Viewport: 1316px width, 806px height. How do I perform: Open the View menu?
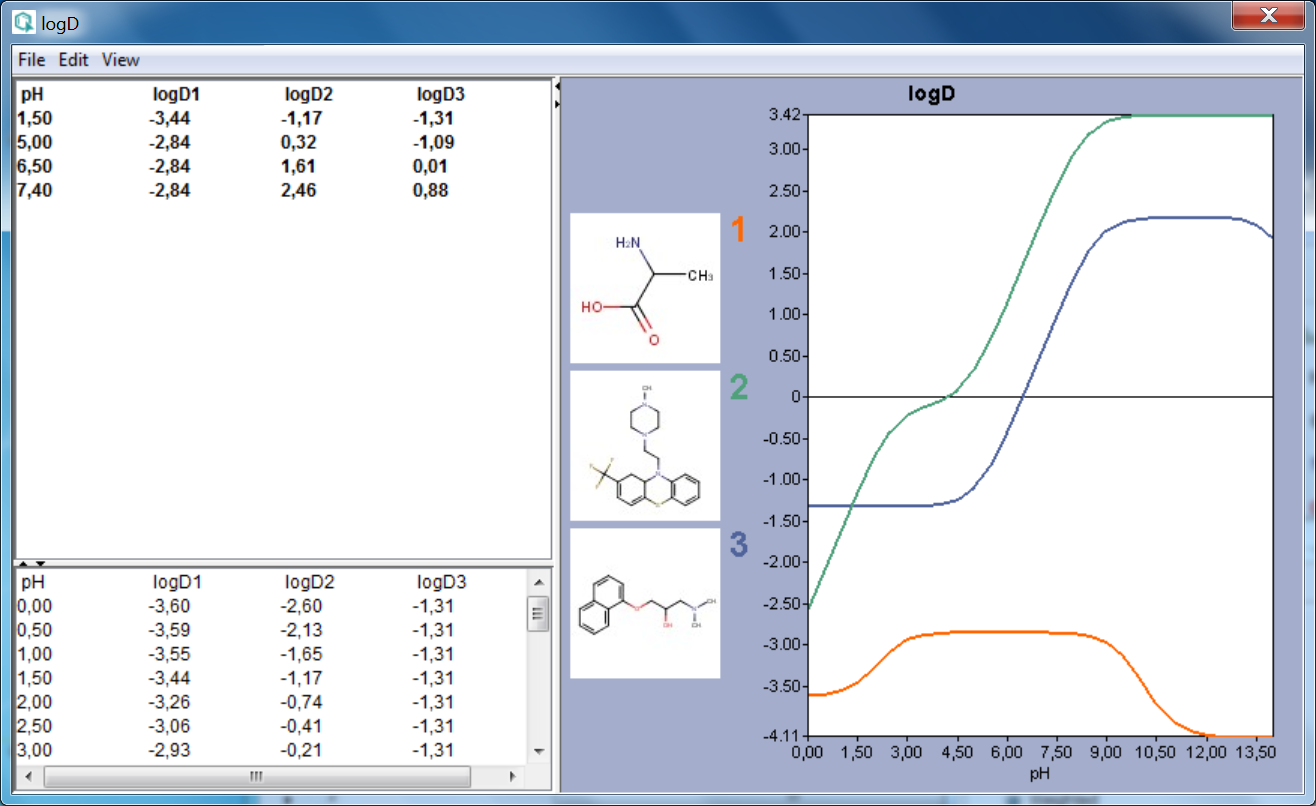121,60
